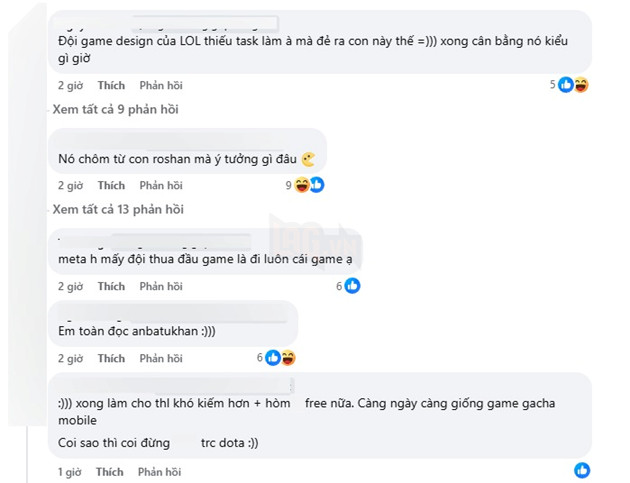The width and height of the screenshot is (630, 483).
Task: Click the emoji in the roshan comment
Action: (309, 159)
